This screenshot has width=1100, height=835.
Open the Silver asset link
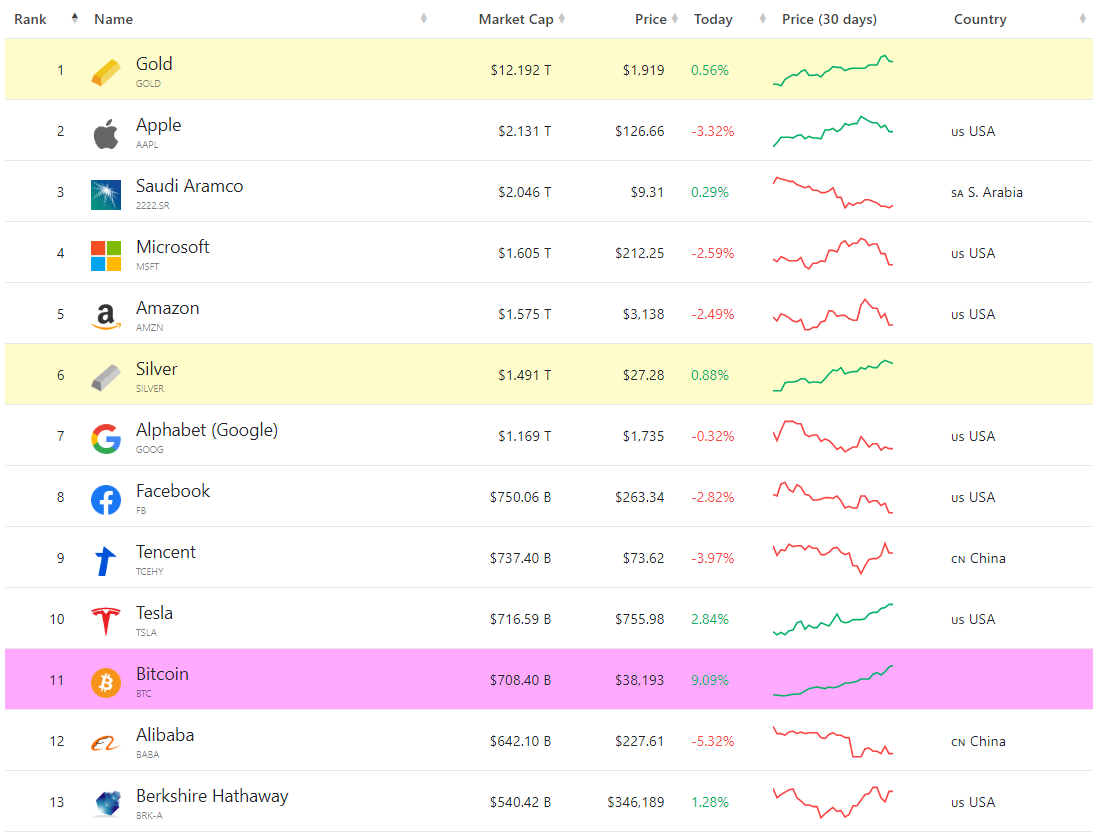tap(157, 369)
